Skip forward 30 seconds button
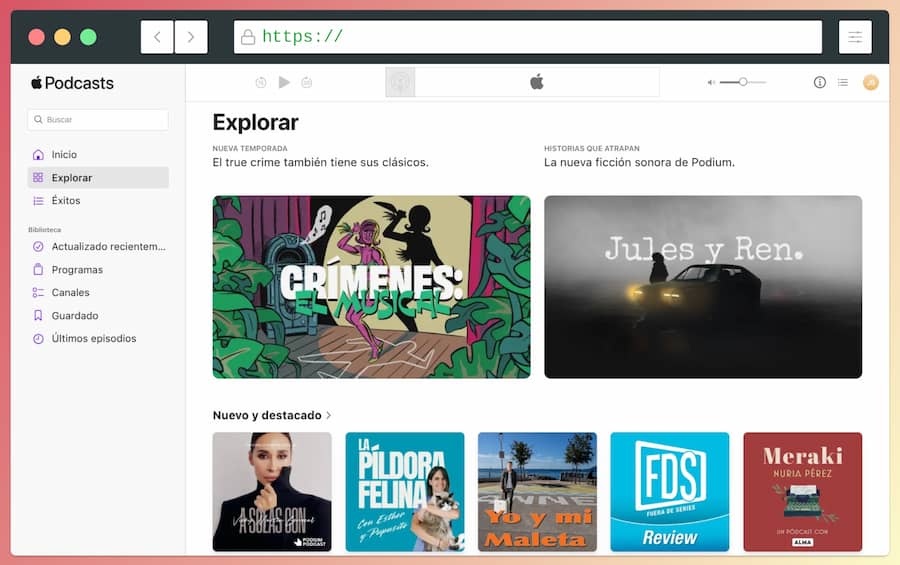900x565 pixels. point(307,83)
